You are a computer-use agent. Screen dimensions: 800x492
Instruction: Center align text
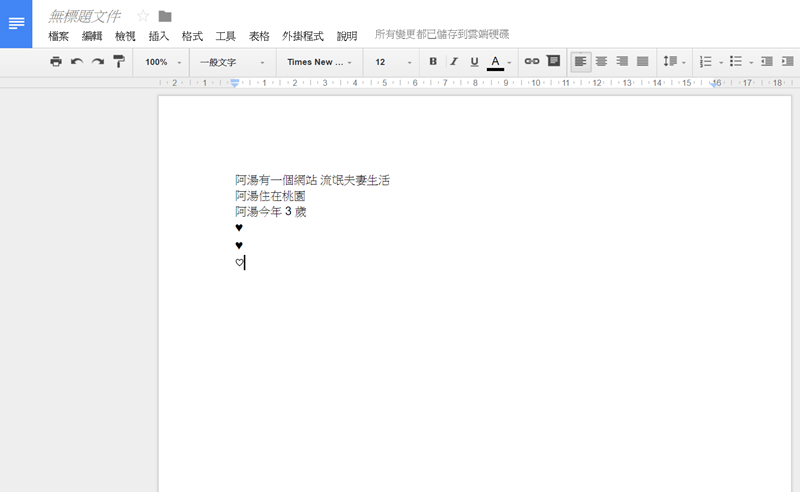(x=602, y=62)
